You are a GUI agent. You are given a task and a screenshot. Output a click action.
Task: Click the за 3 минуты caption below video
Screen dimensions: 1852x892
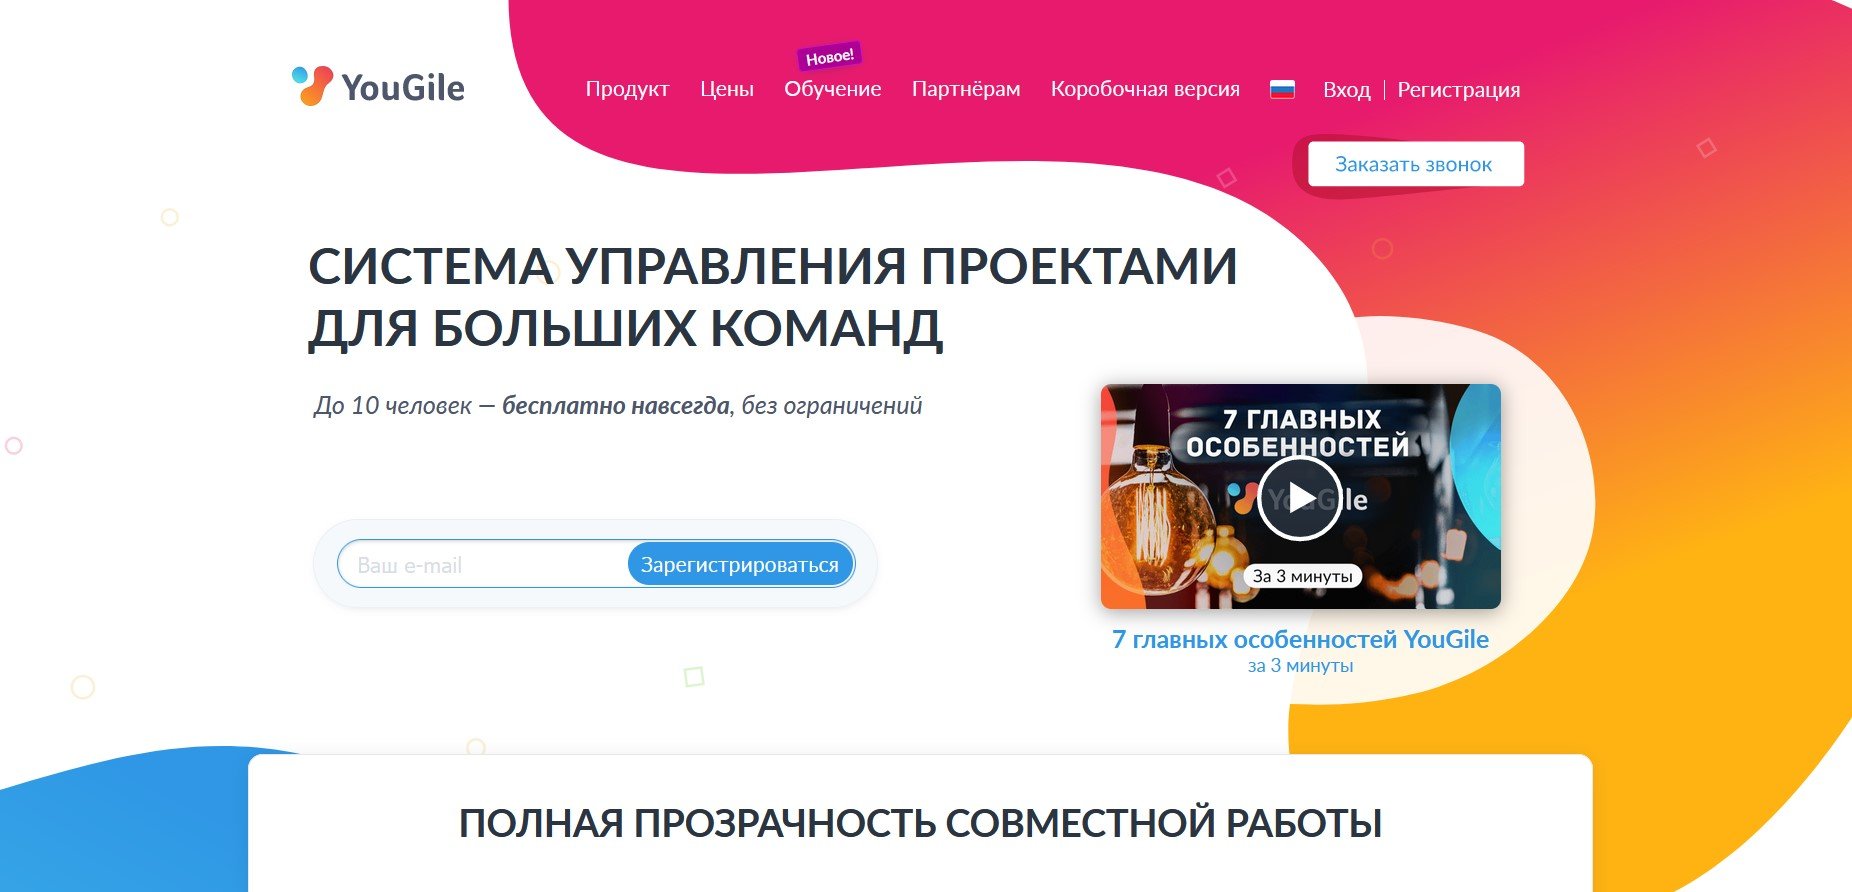1300,666
